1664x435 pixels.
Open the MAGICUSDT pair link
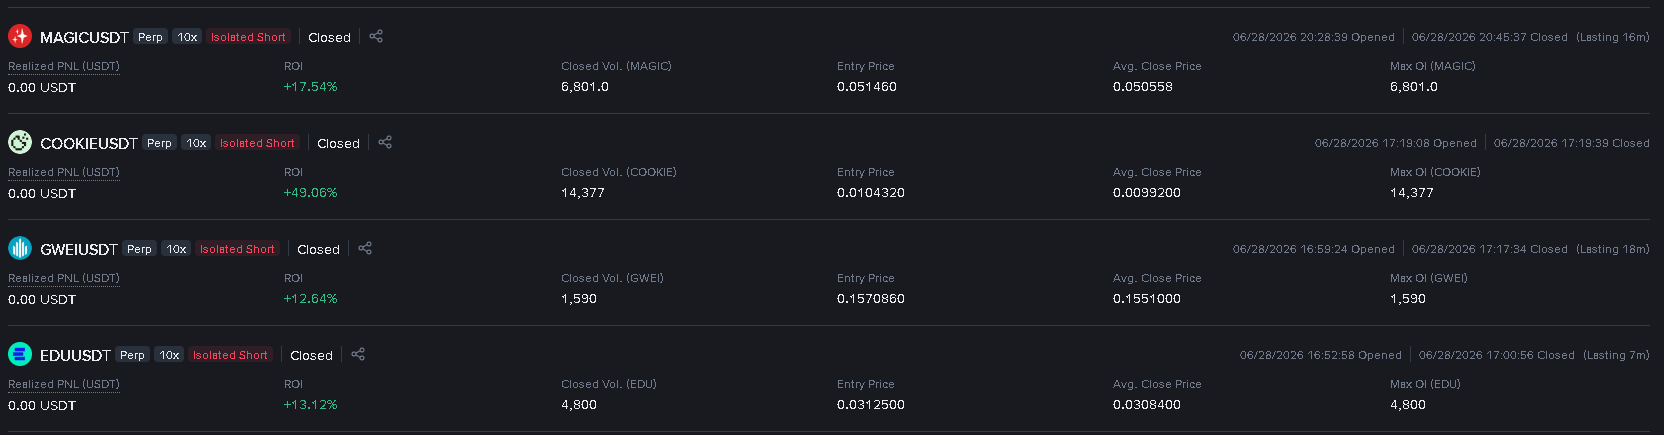(84, 37)
